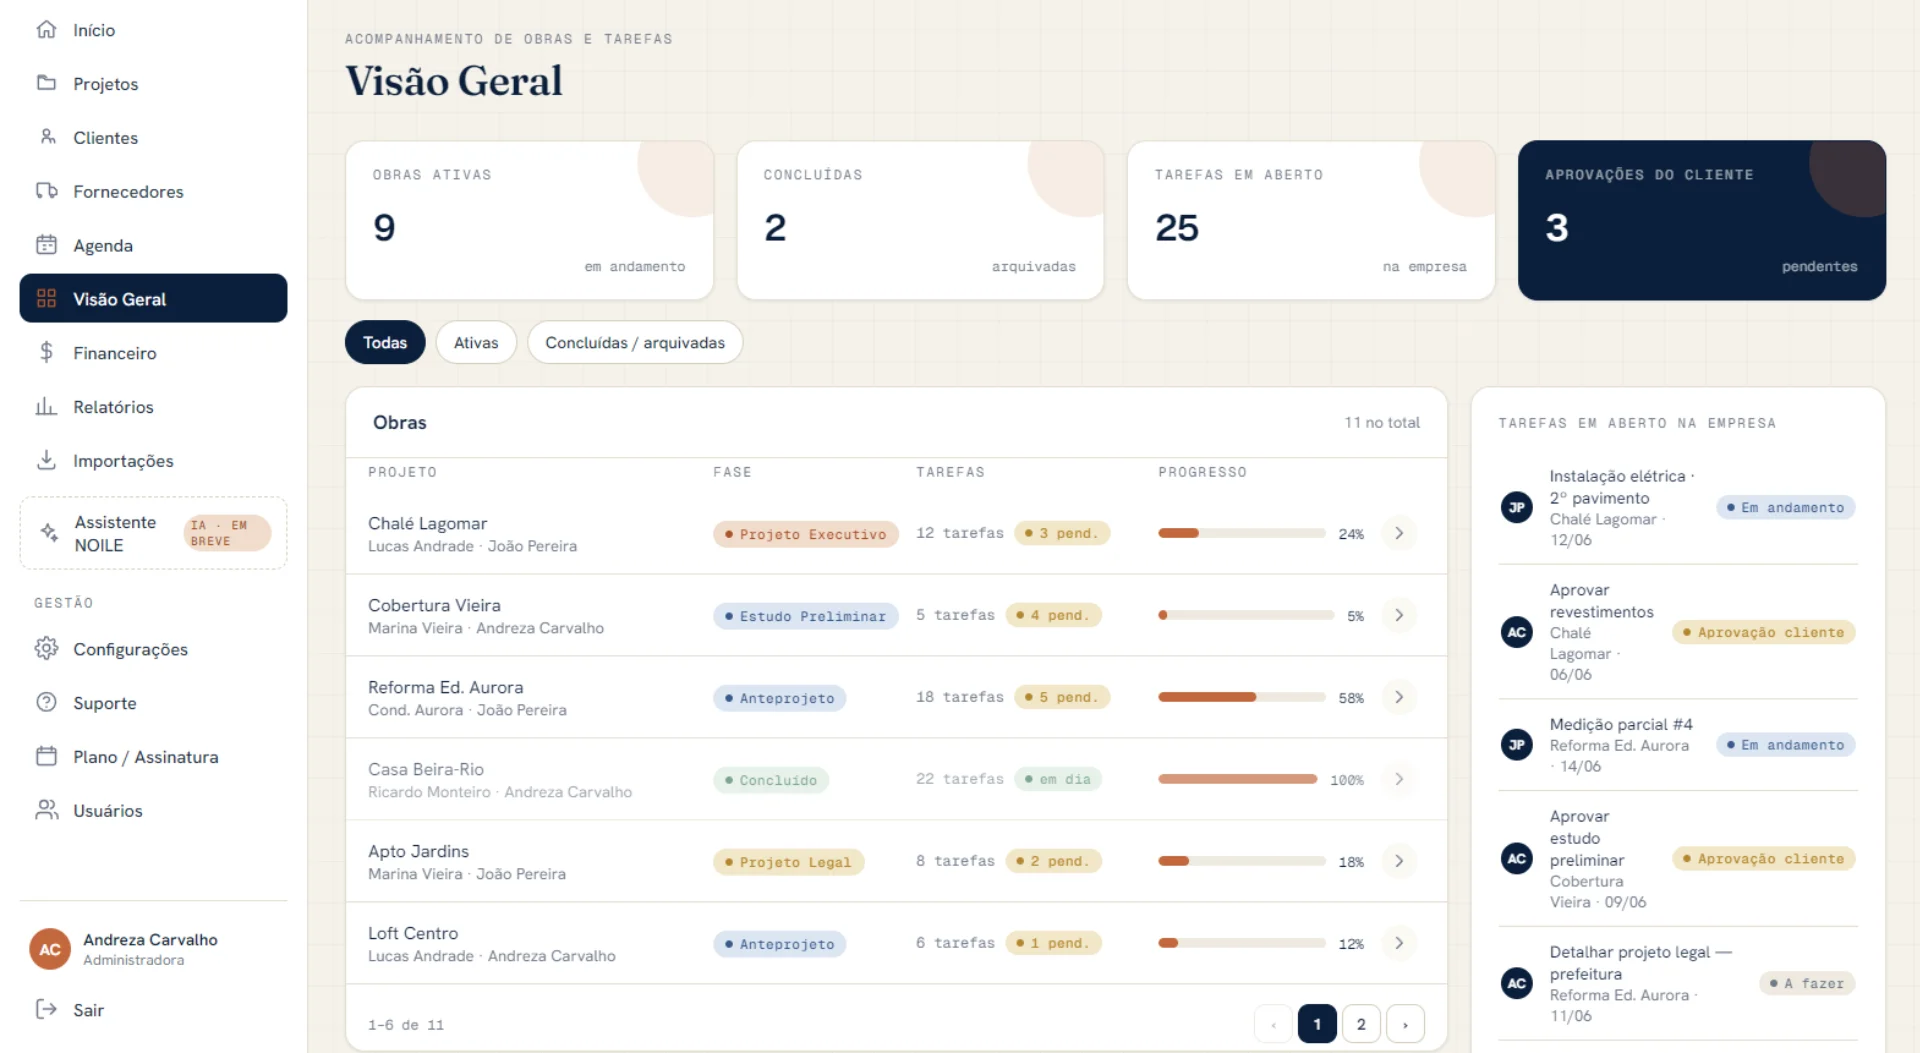This screenshot has width=1920, height=1053.
Task: Click 'Aprovação cliente' badge on Aprovar revestimentos
Action: (x=1764, y=632)
